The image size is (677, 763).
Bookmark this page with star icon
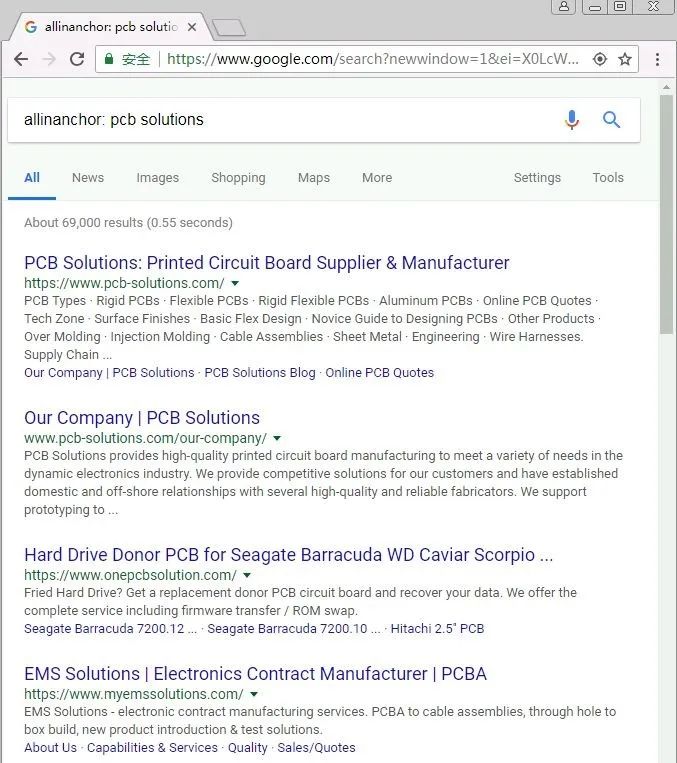625,59
